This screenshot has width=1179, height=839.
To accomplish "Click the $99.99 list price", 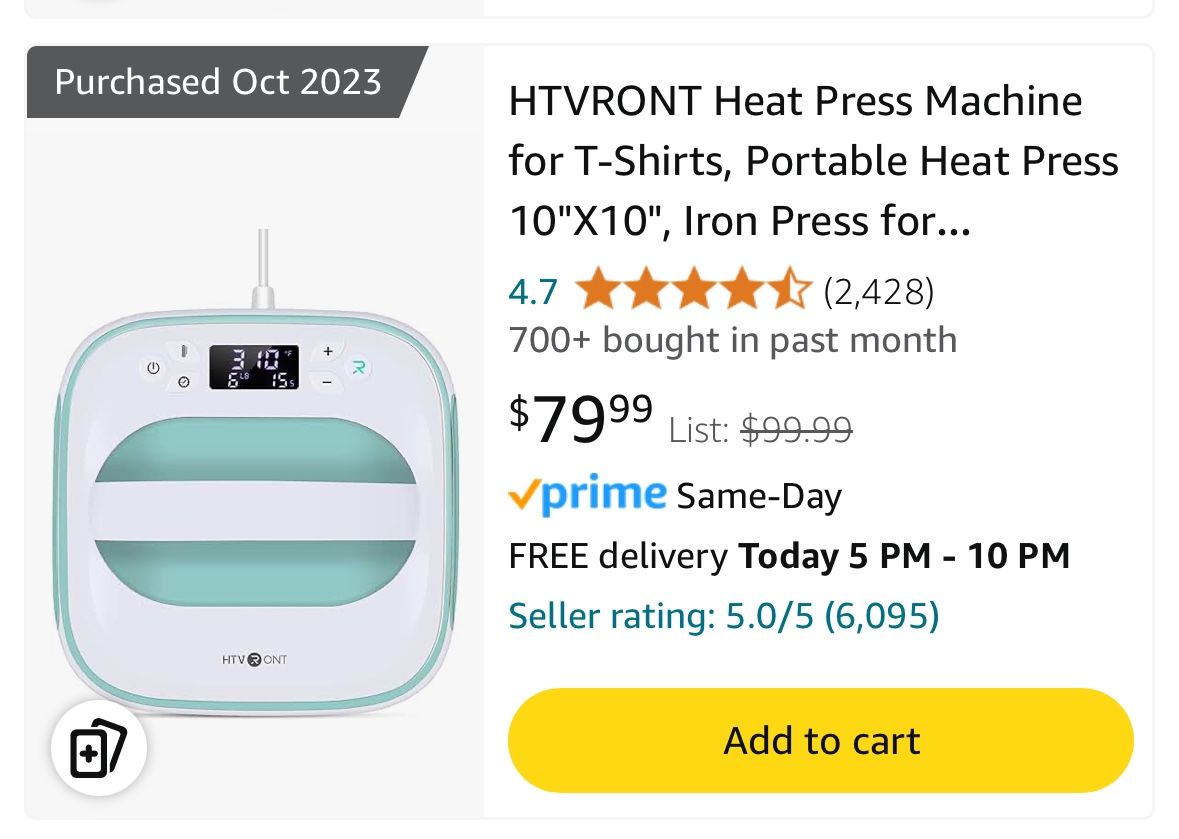I will coord(796,430).
